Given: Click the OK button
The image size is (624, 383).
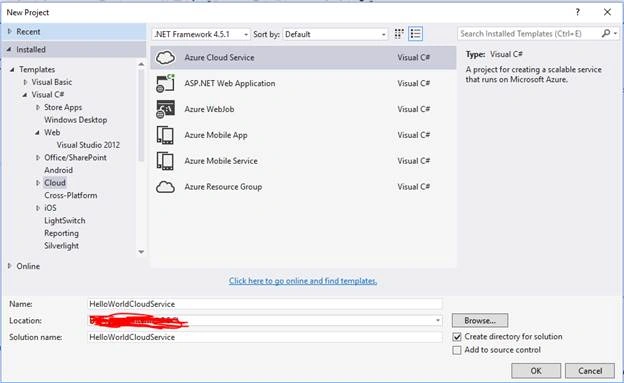Looking at the screenshot, I should pyautogui.click(x=536, y=371).
